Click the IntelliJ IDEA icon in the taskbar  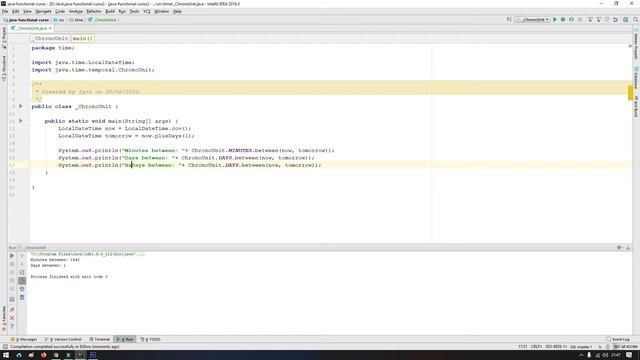coord(80,355)
